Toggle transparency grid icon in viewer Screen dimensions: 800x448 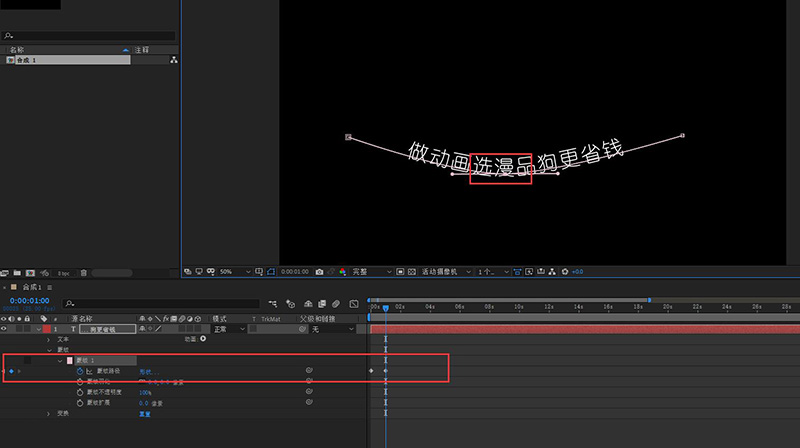pyautogui.click(x=412, y=272)
